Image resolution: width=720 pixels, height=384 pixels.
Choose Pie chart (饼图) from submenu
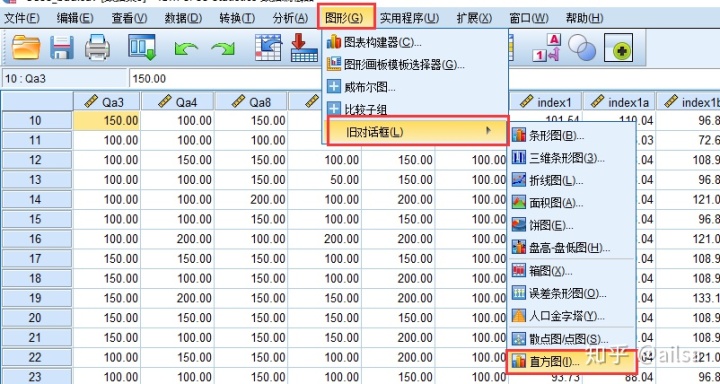point(571,226)
